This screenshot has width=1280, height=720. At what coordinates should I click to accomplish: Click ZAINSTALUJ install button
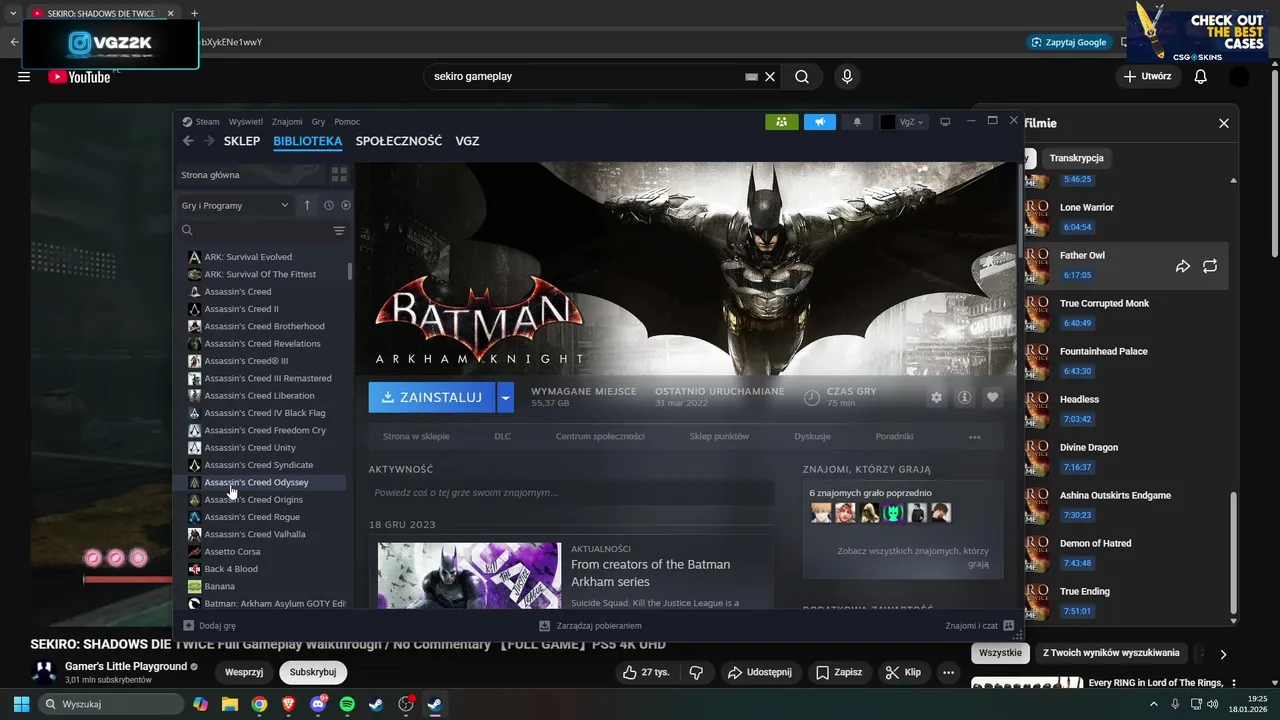coord(432,397)
